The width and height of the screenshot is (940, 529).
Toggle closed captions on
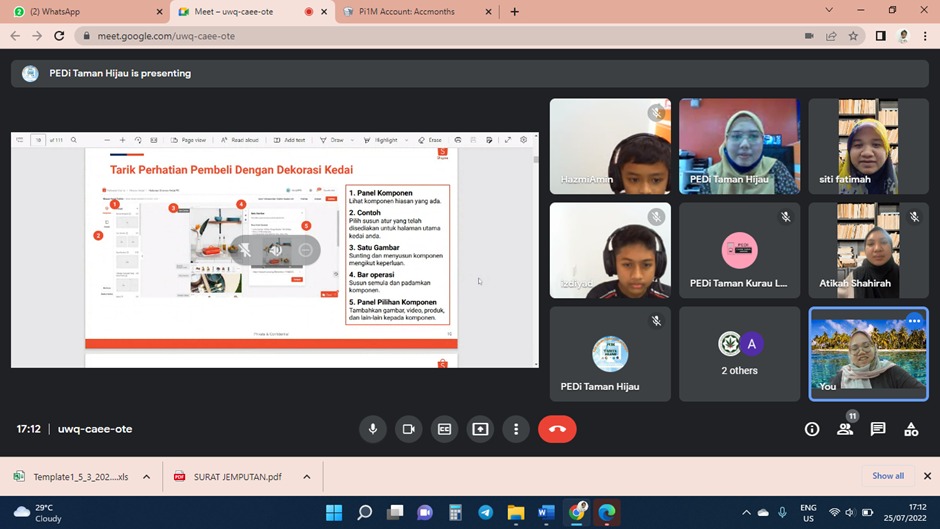point(444,429)
